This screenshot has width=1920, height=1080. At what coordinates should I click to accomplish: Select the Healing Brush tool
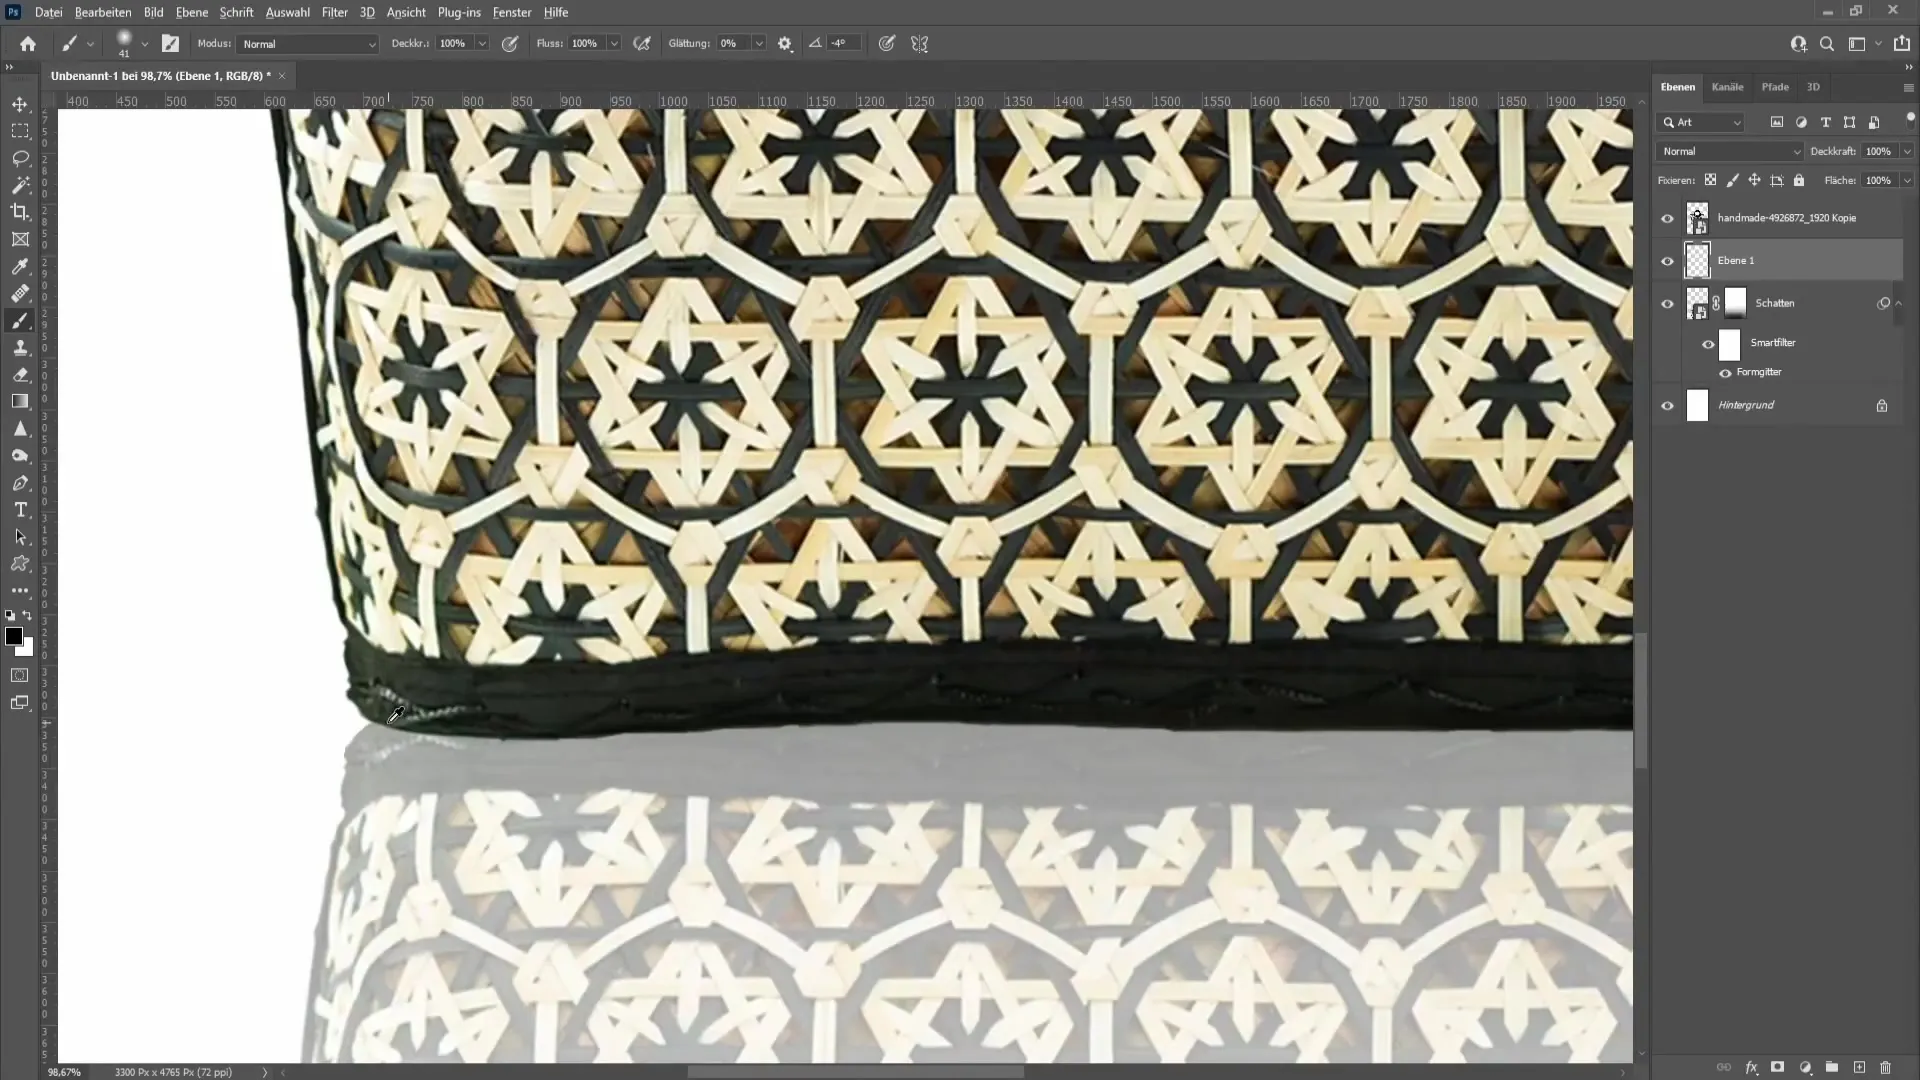click(x=18, y=291)
